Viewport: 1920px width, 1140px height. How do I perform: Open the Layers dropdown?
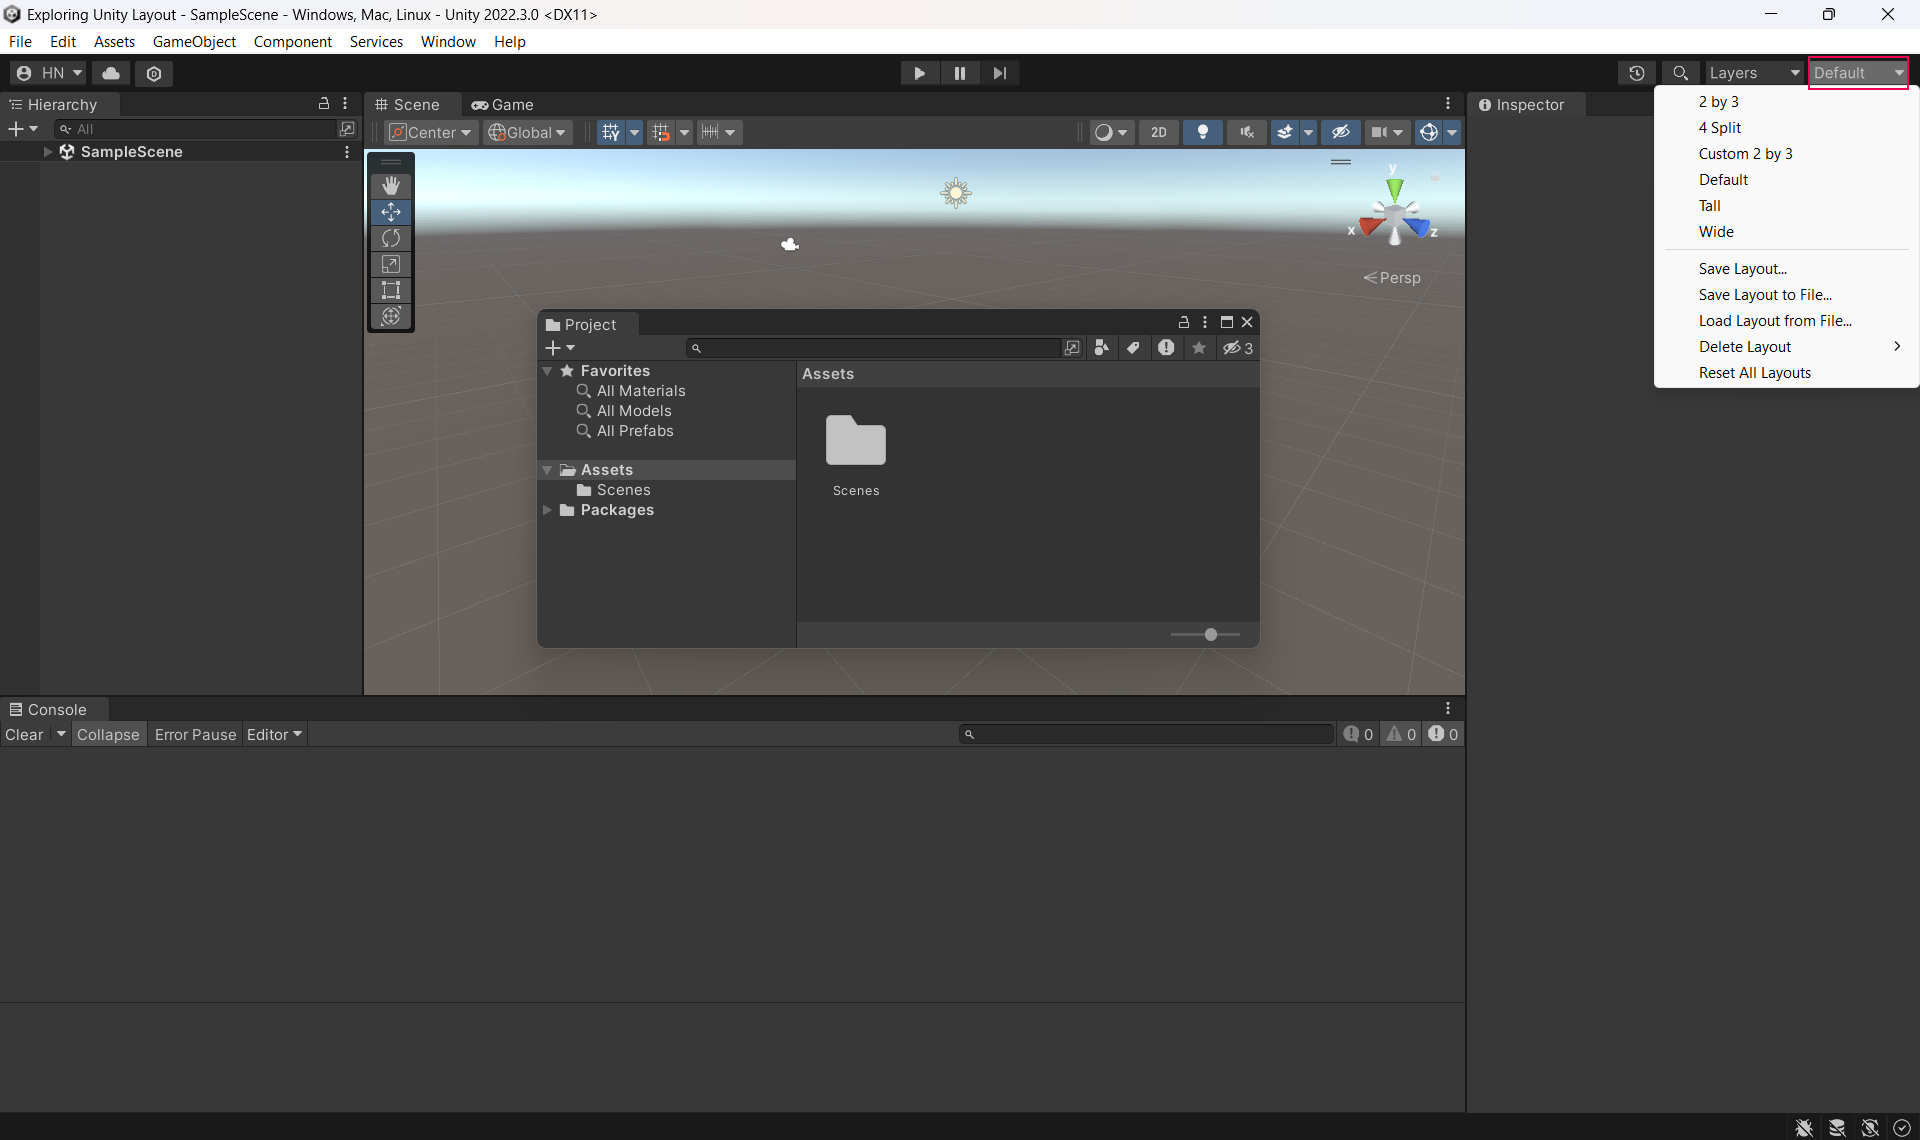(1753, 73)
